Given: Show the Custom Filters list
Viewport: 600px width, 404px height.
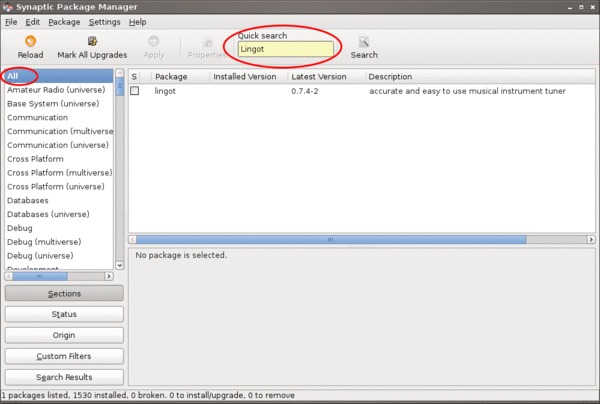Looking at the screenshot, I should tap(64, 356).
